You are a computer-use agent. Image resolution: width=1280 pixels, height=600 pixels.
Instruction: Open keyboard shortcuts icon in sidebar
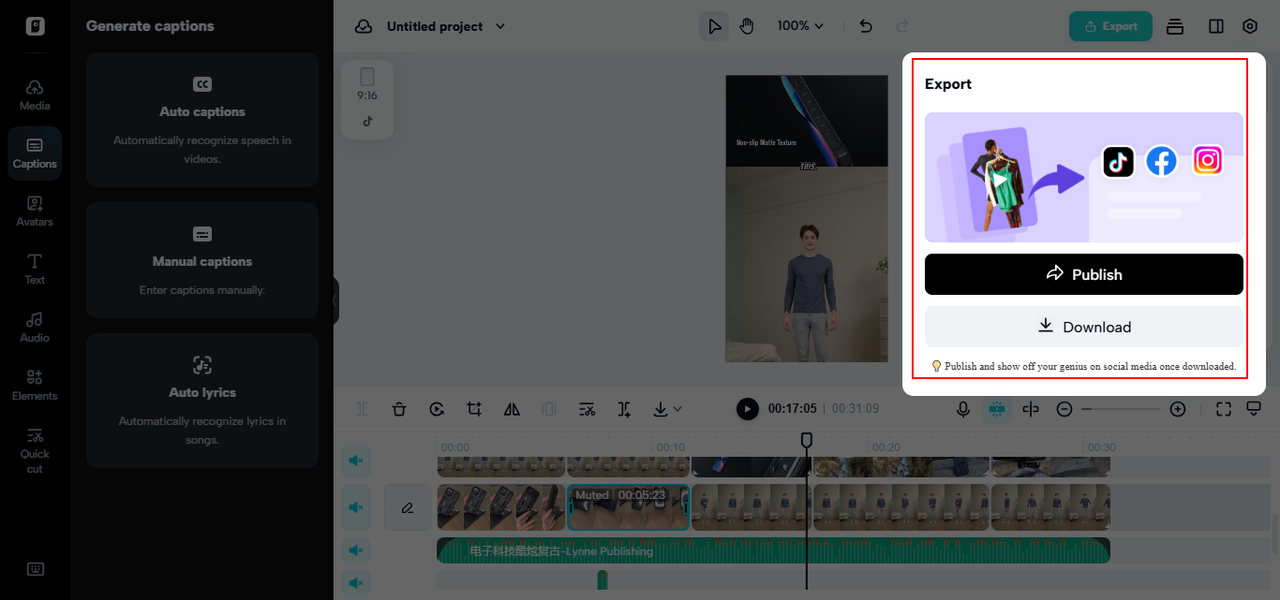tap(35, 569)
